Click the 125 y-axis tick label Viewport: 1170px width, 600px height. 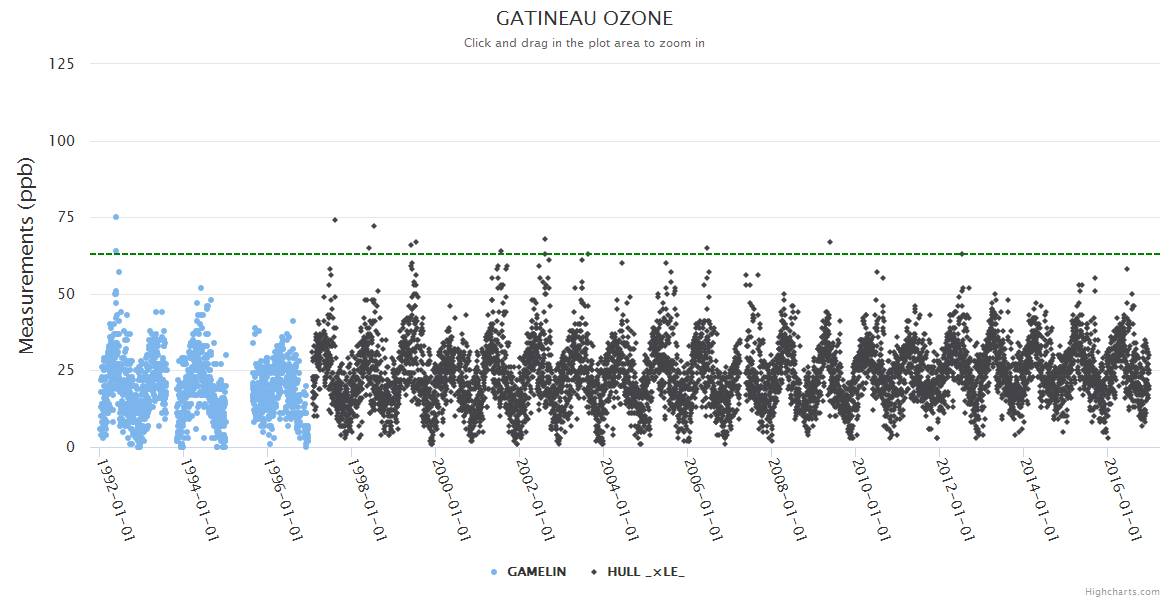[61, 64]
